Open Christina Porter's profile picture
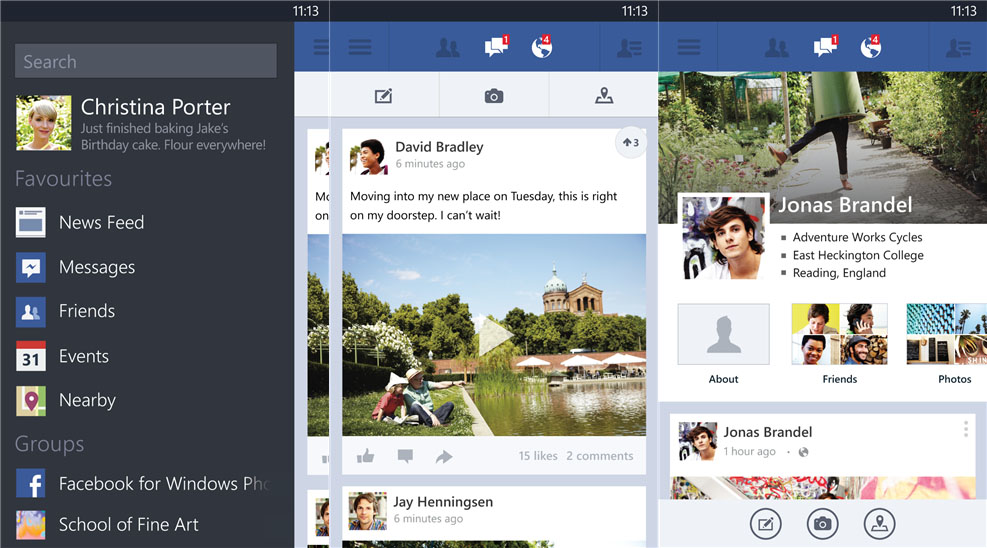The image size is (987, 548). coord(43,123)
